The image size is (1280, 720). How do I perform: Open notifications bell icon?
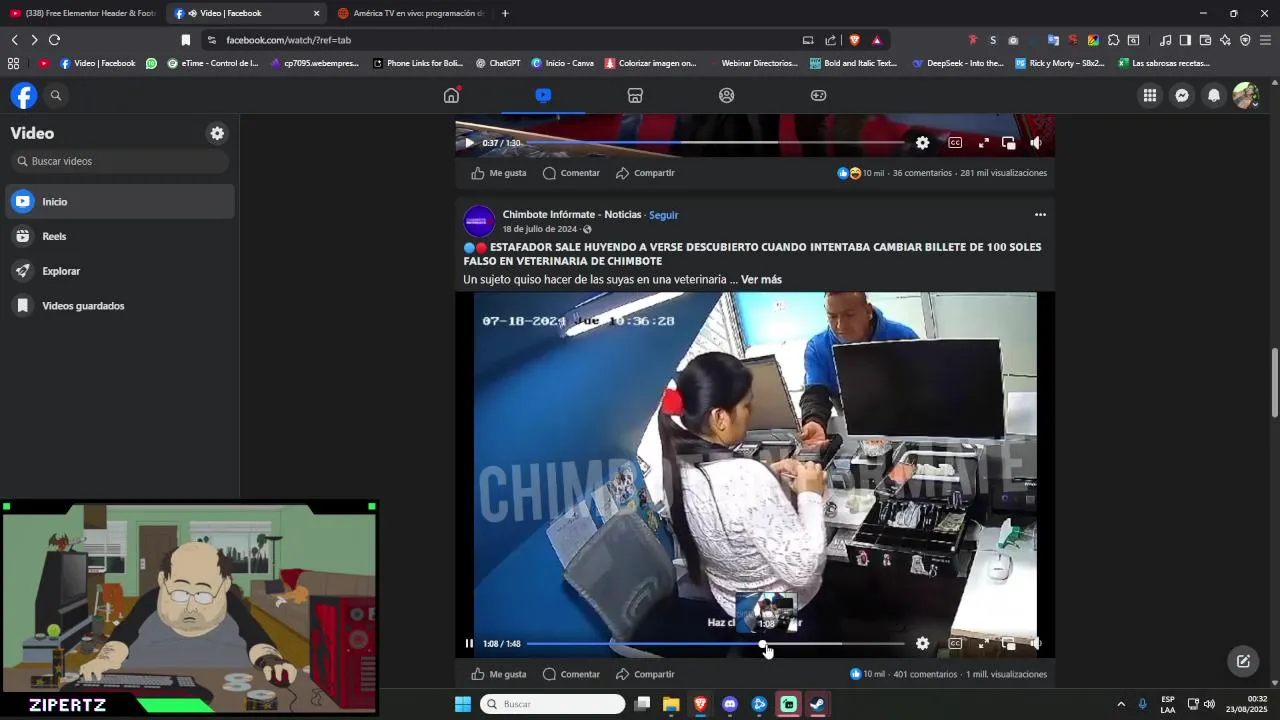click(1214, 95)
